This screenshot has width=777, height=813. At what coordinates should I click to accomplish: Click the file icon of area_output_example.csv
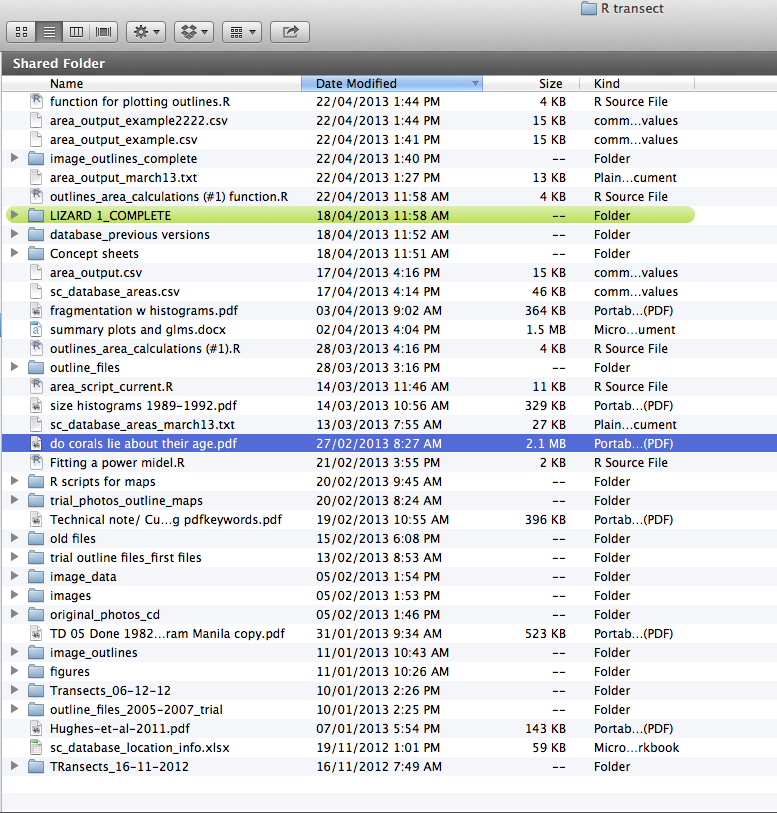36,139
